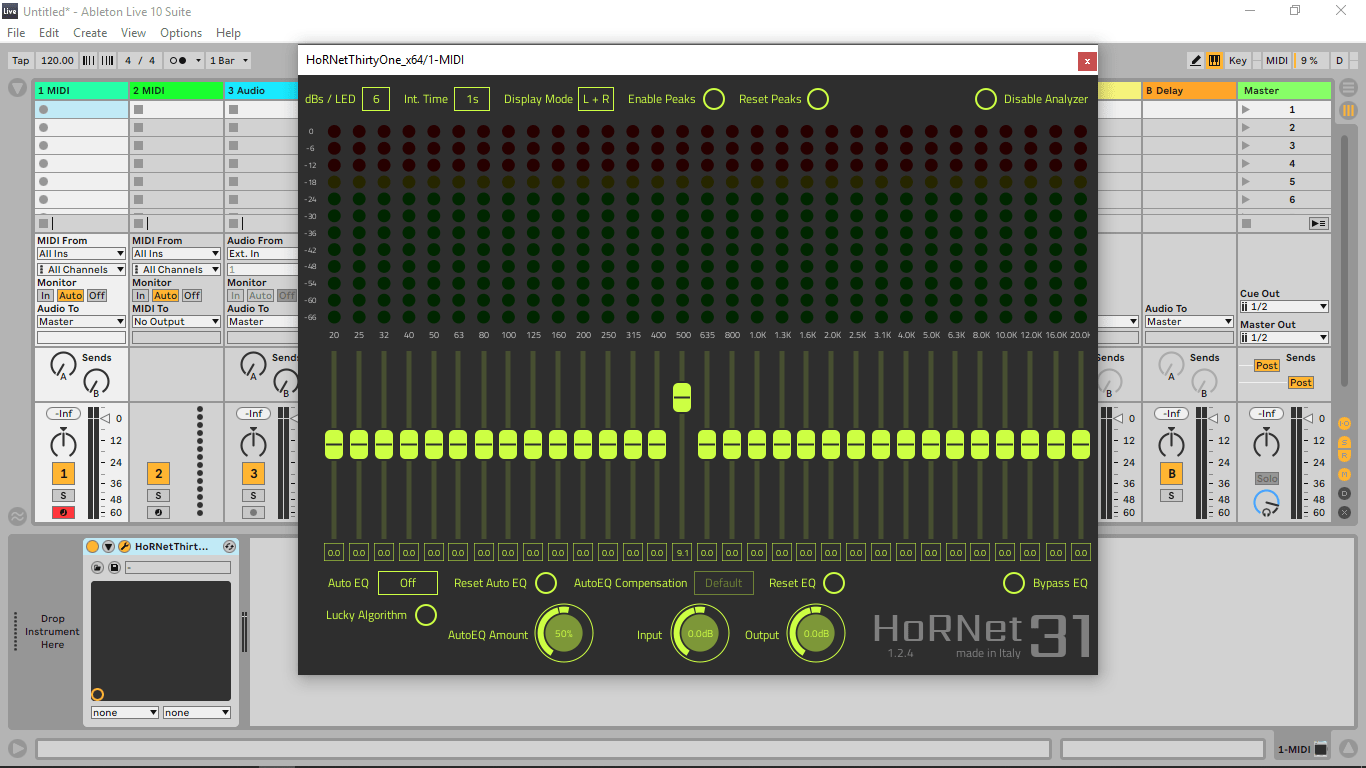Click the overview toggle icon left of mixer
Screen dimensions: 1366x768
17,516
